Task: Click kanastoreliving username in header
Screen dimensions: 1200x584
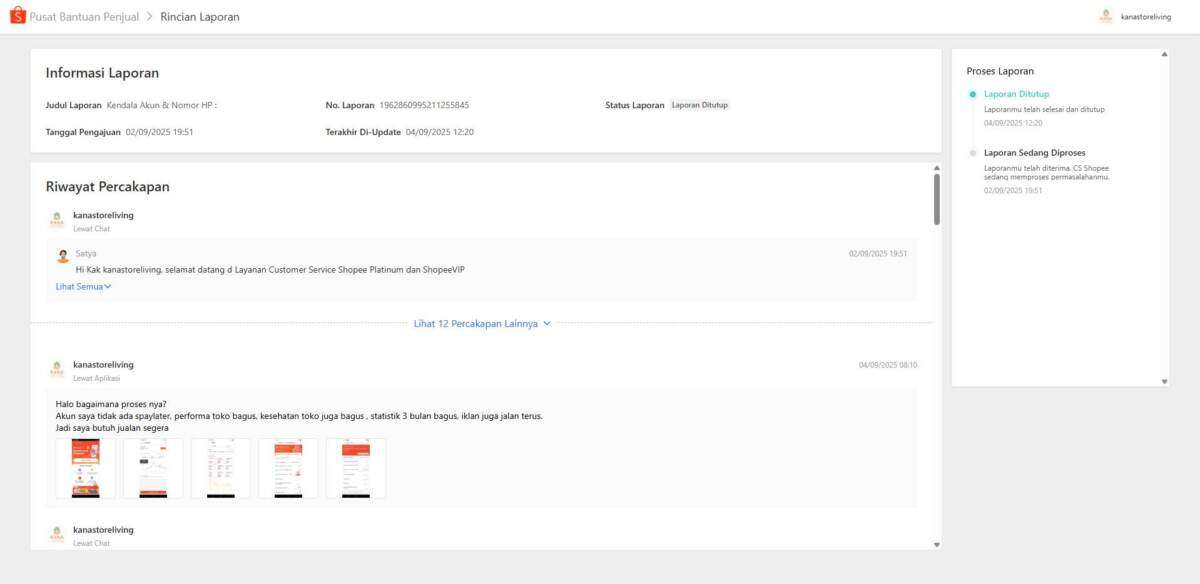Action: (1146, 17)
